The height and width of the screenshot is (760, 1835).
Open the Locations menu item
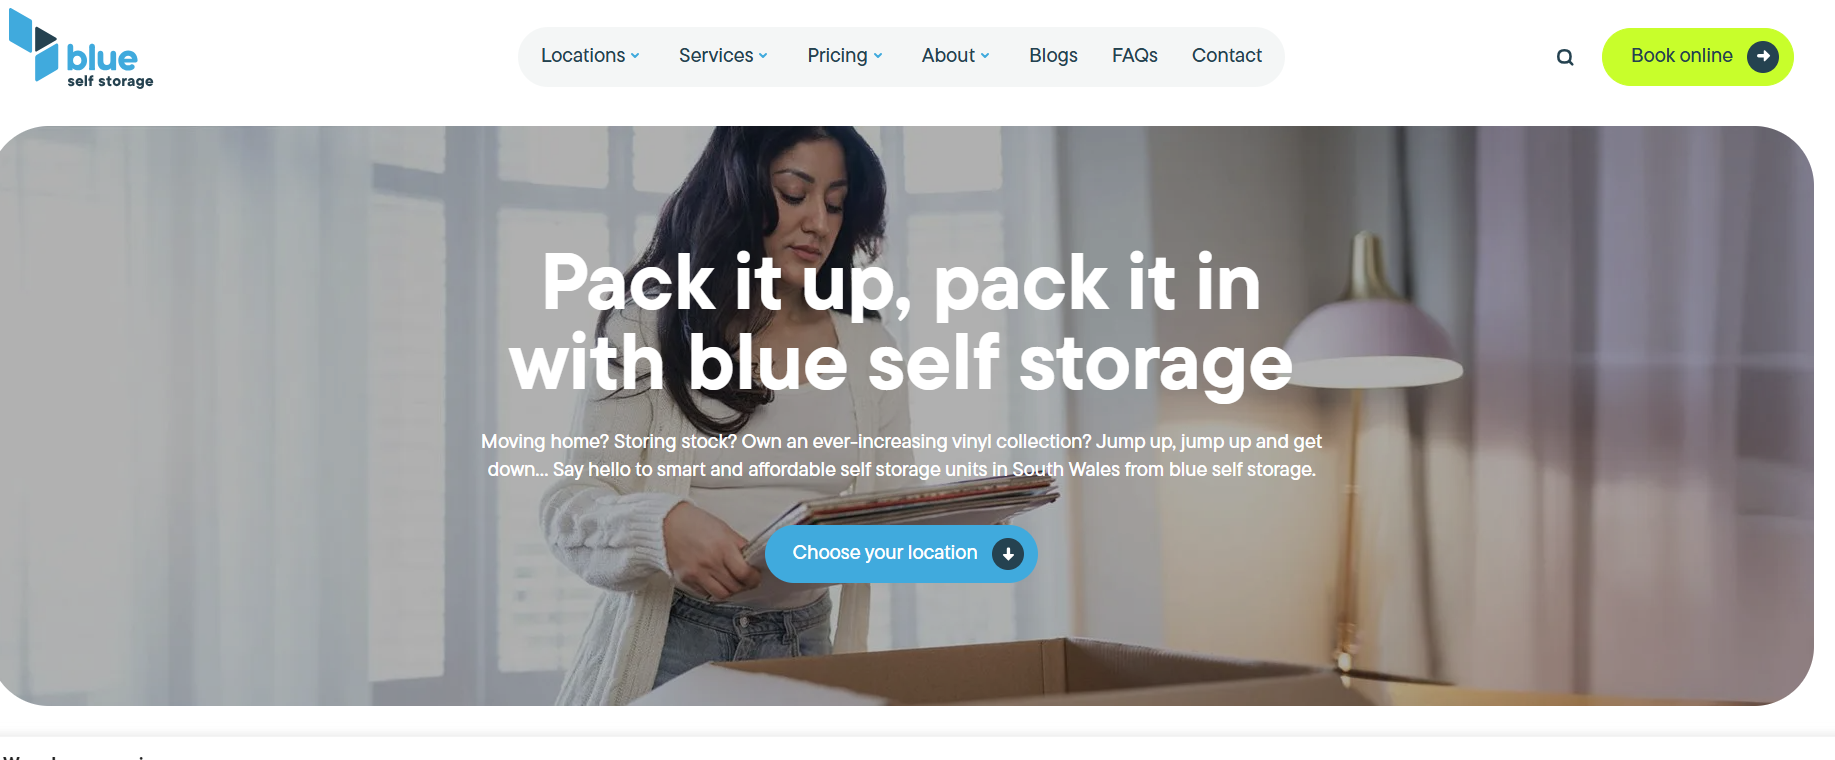pos(583,56)
